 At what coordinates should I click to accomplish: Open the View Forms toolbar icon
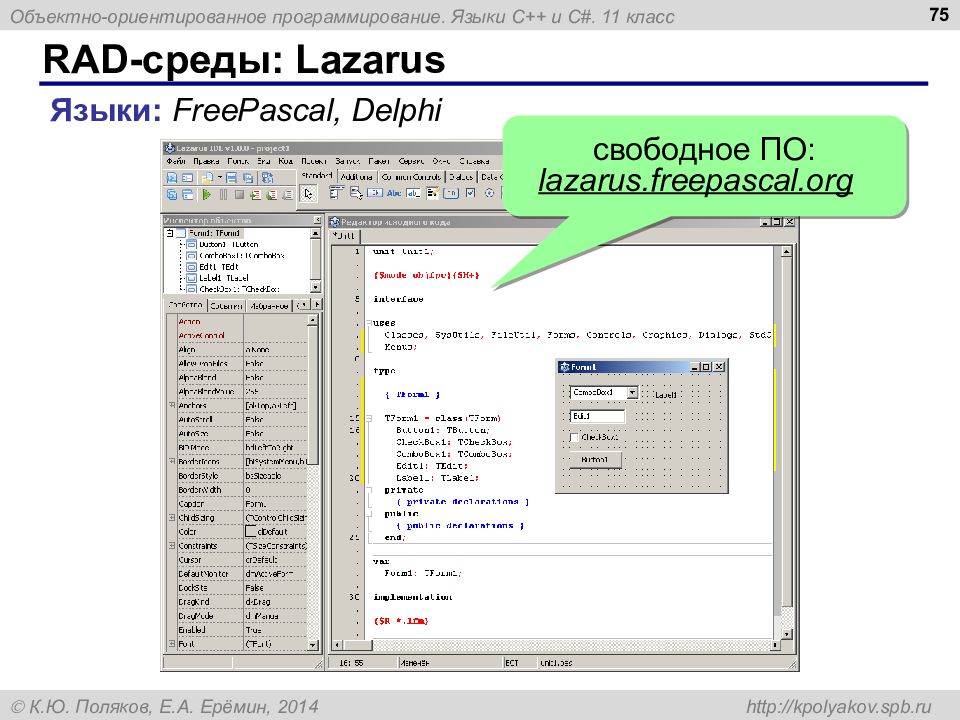pyautogui.click(x=187, y=194)
